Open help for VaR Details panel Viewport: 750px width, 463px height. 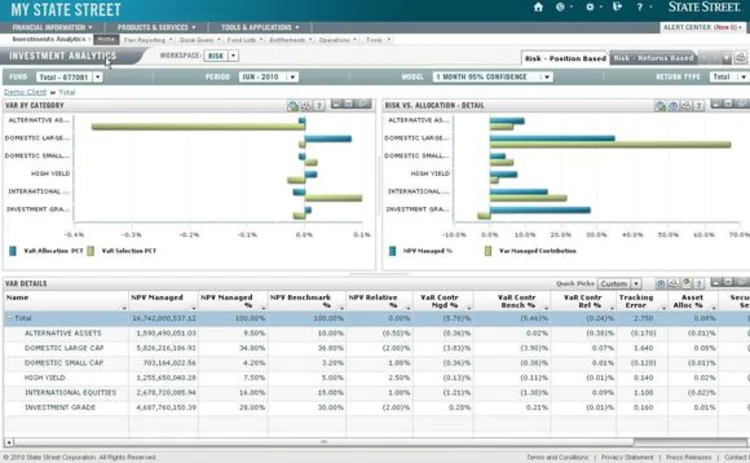click(x=699, y=284)
